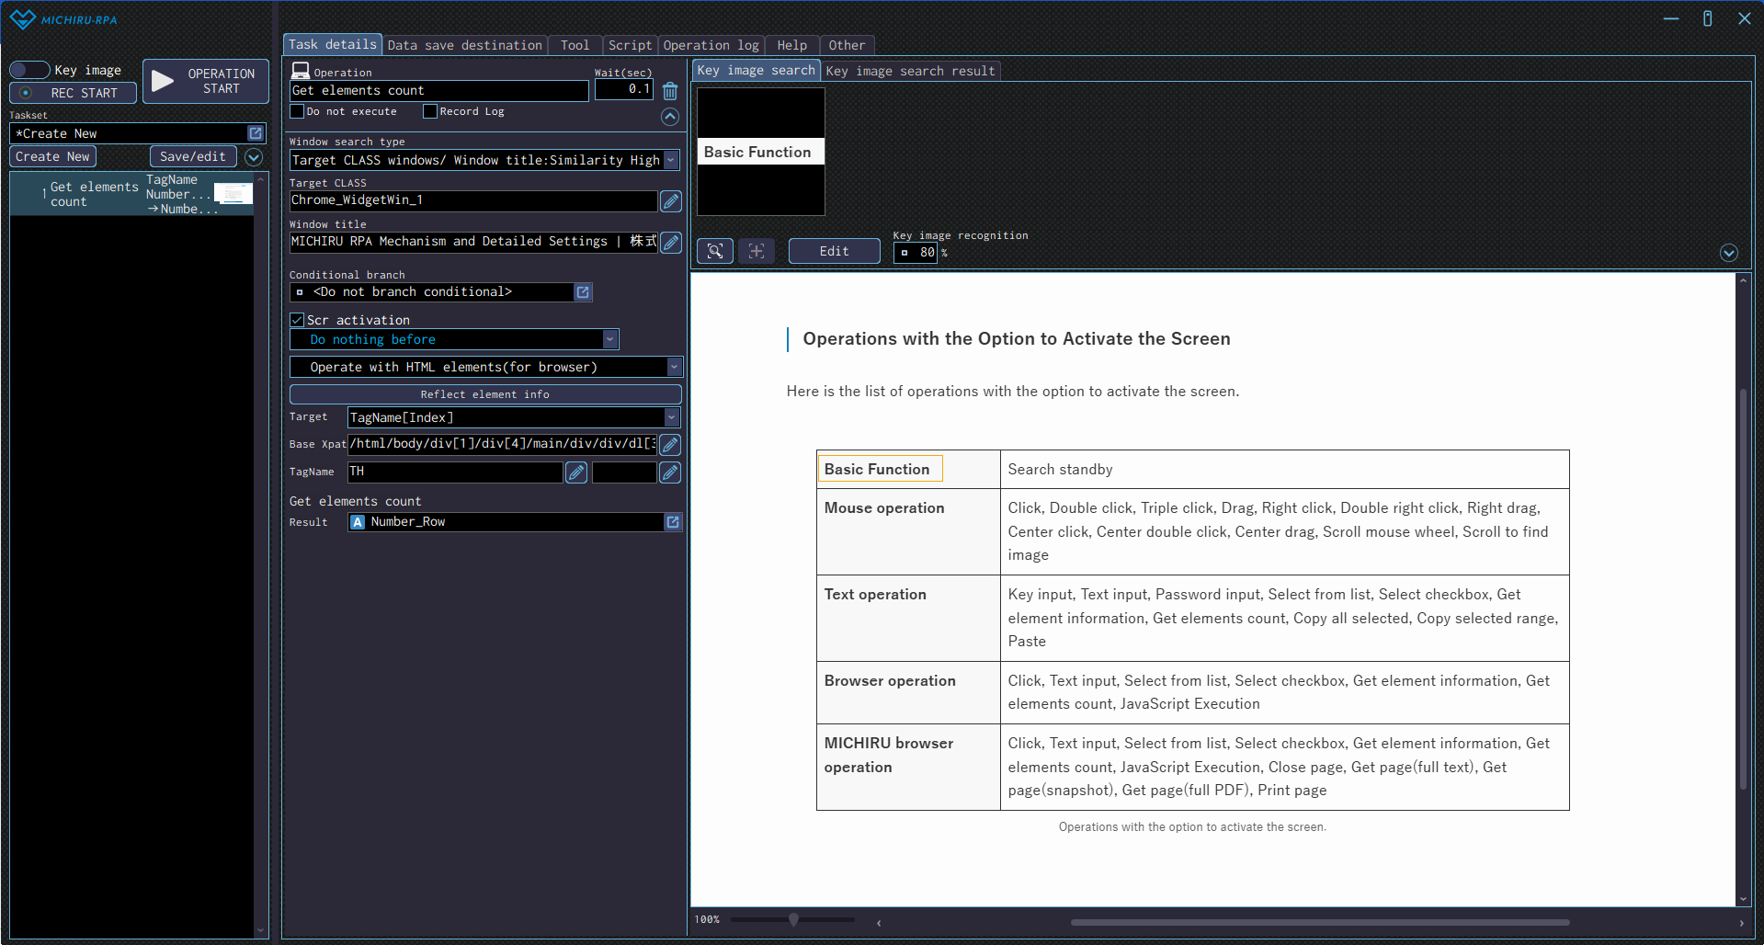The image size is (1764, 946).
Task: Switch to the Operation log tab
Action: (x=710, y=45)
